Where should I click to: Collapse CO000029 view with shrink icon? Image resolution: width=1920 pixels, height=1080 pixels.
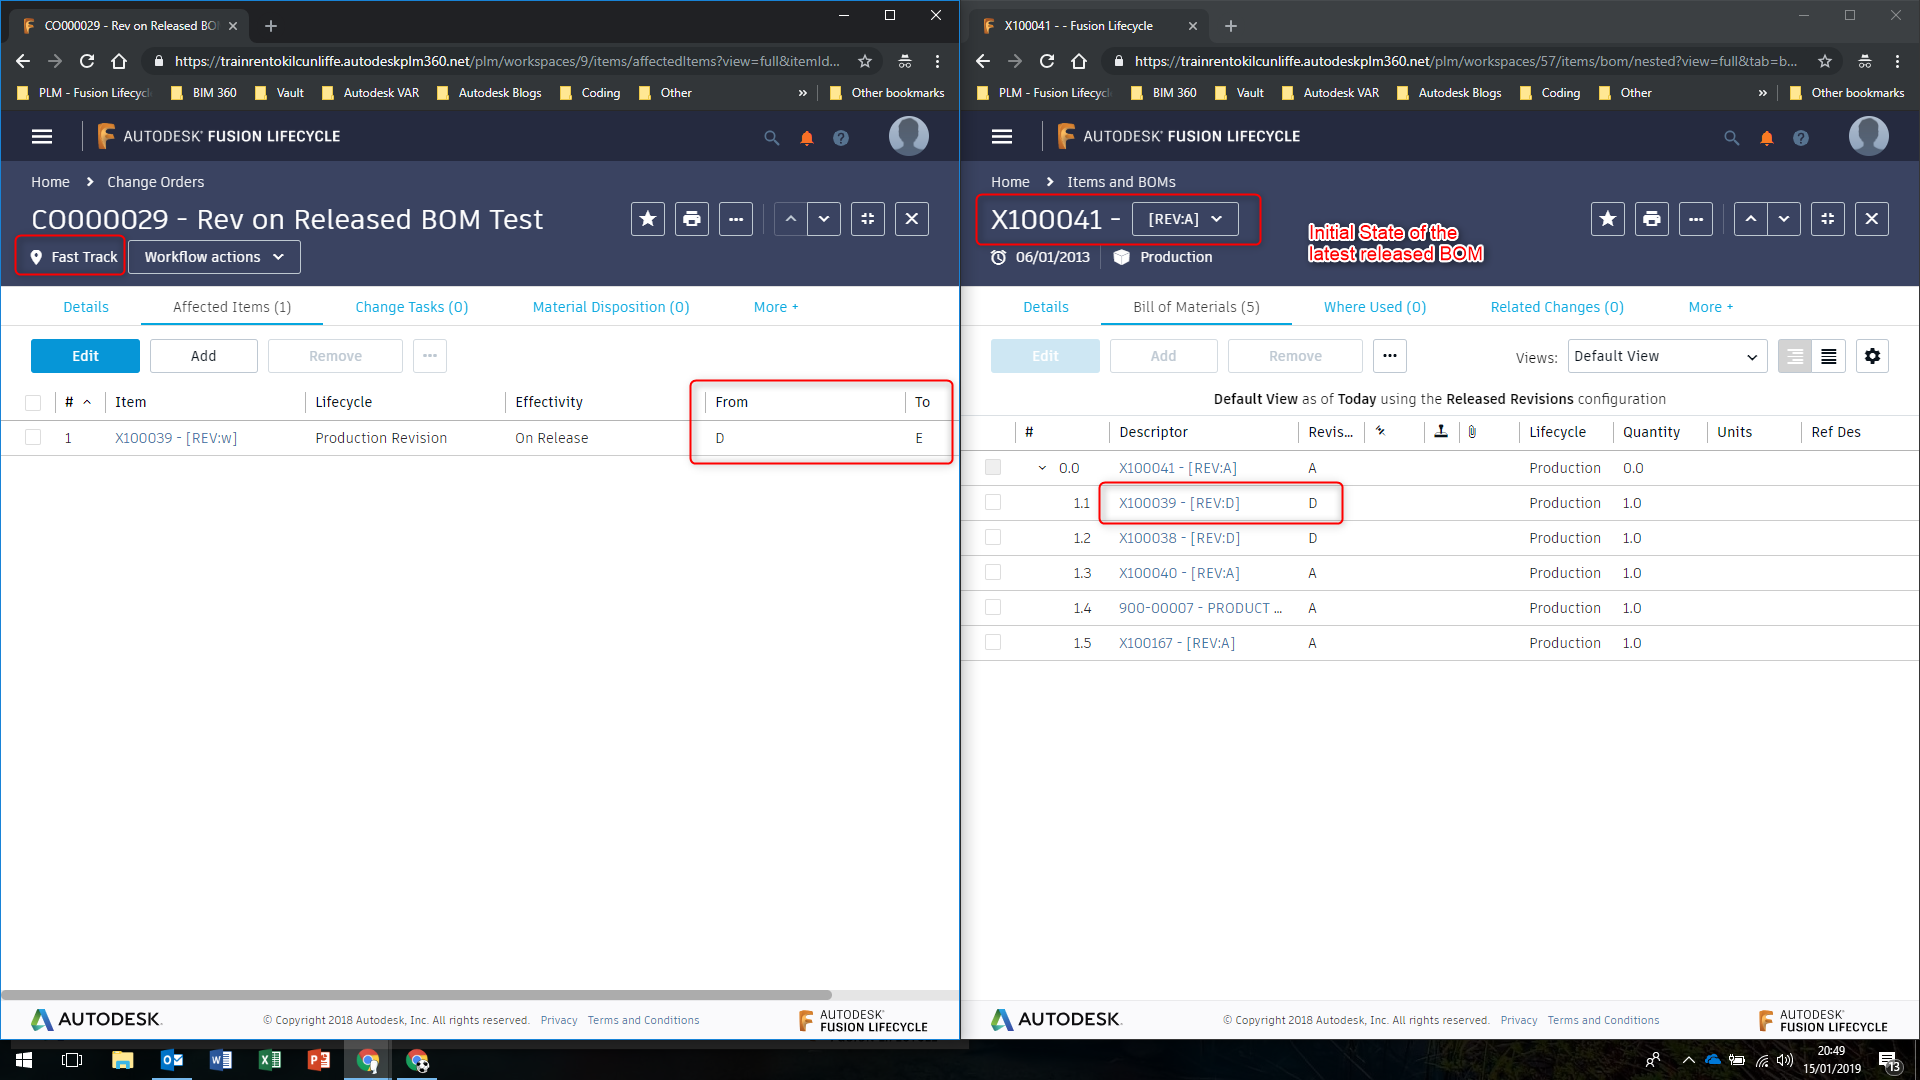(x=868, y=219)
